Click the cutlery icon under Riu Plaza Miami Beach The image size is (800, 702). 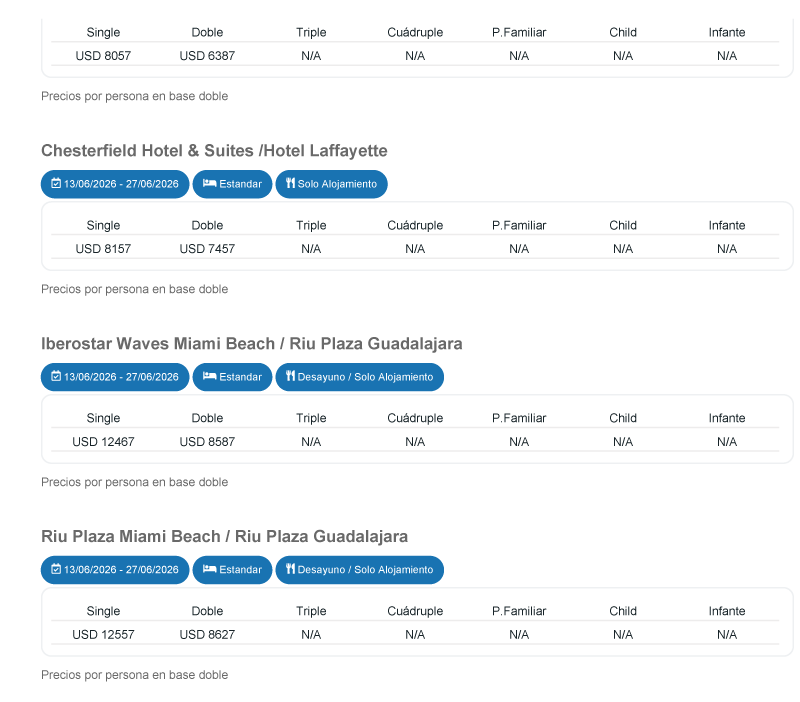click(290, 570)
